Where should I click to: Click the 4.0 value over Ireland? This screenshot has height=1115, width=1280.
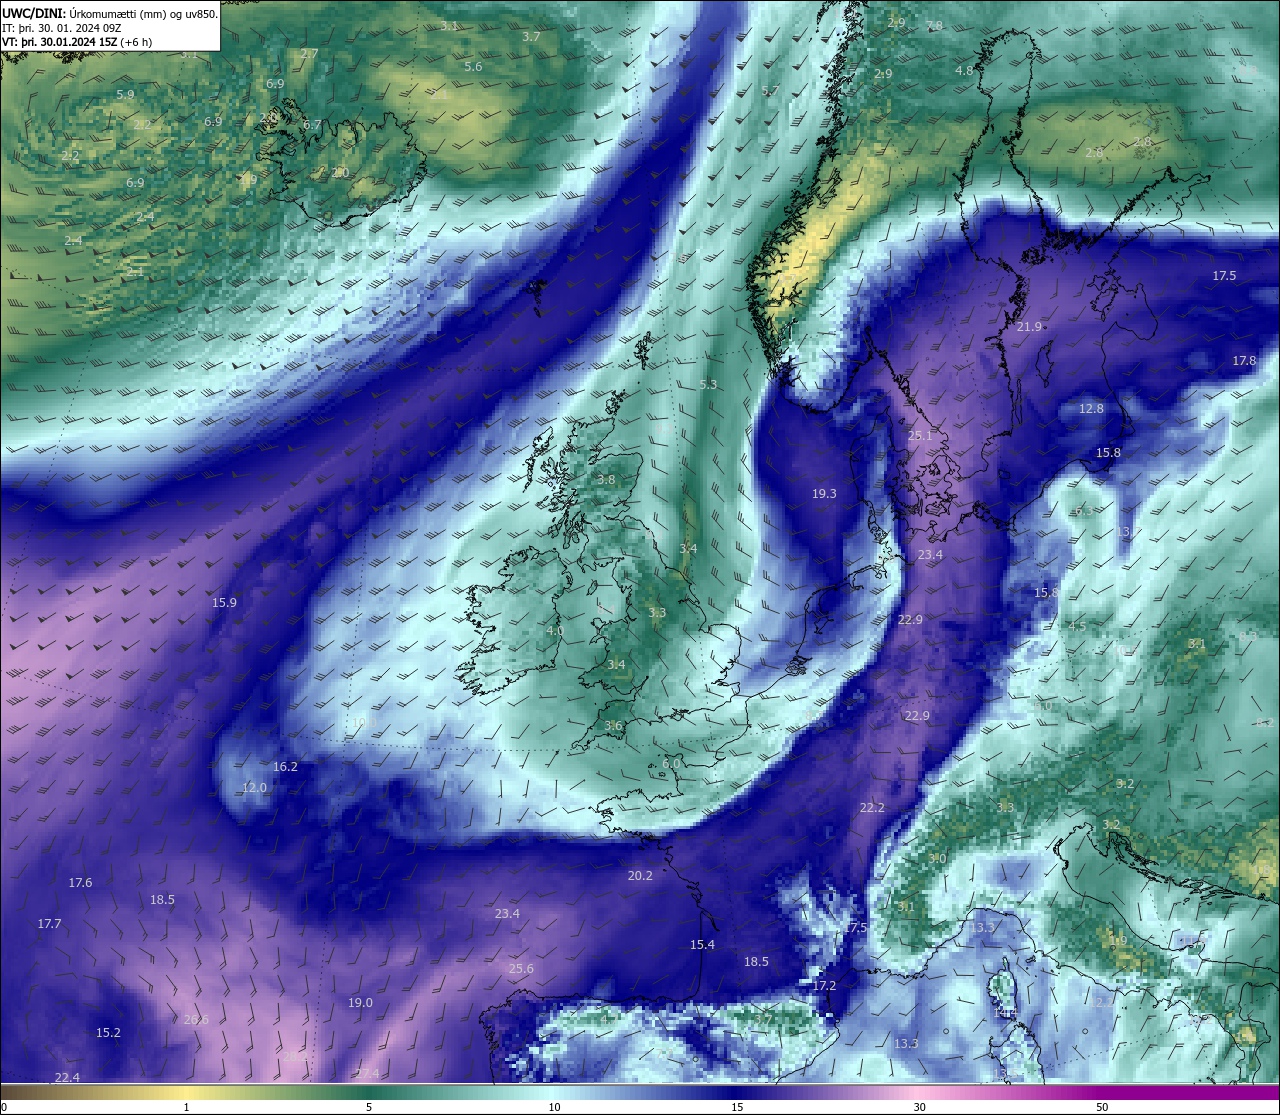pyautogui.click(x=555, y=632)
